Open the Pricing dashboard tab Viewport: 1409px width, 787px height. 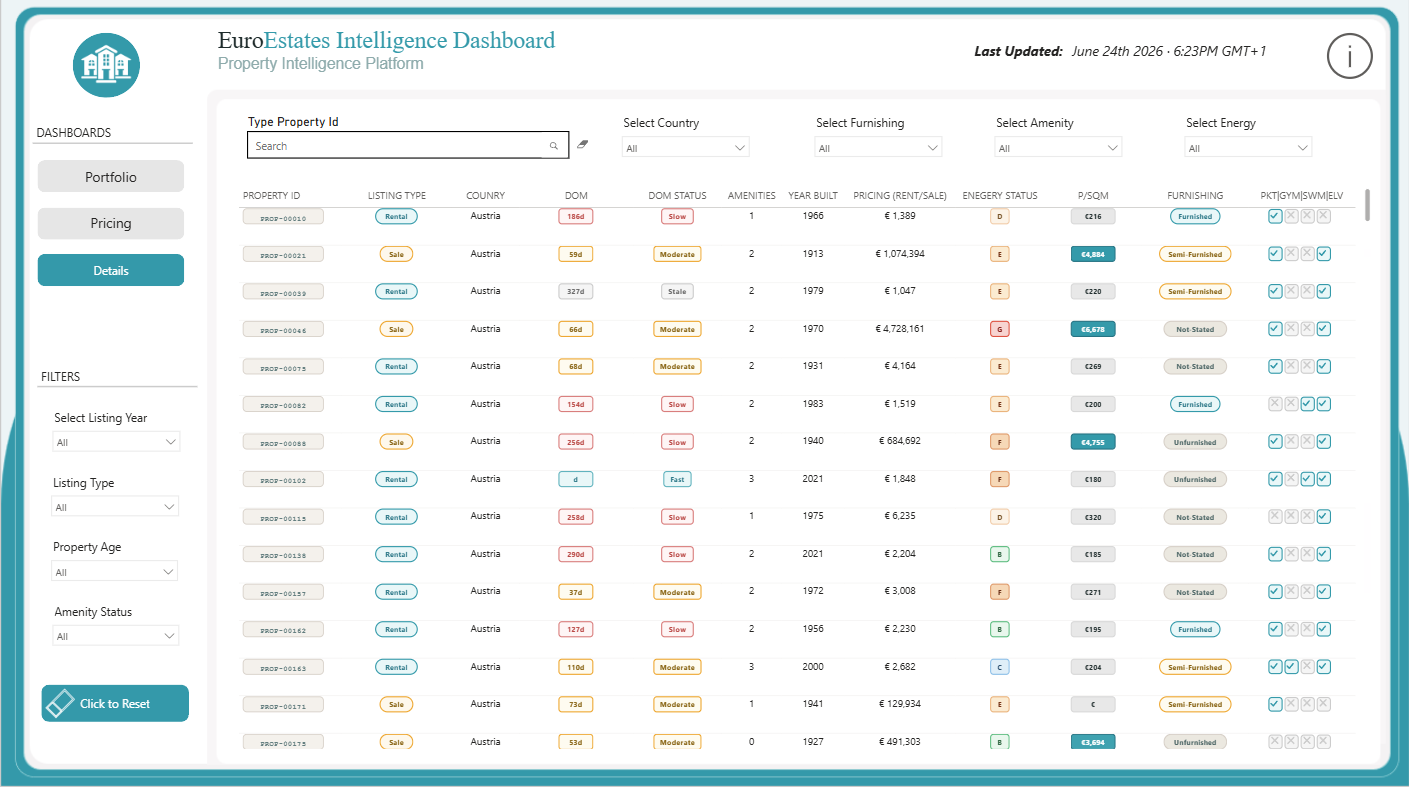coord(111,223)
